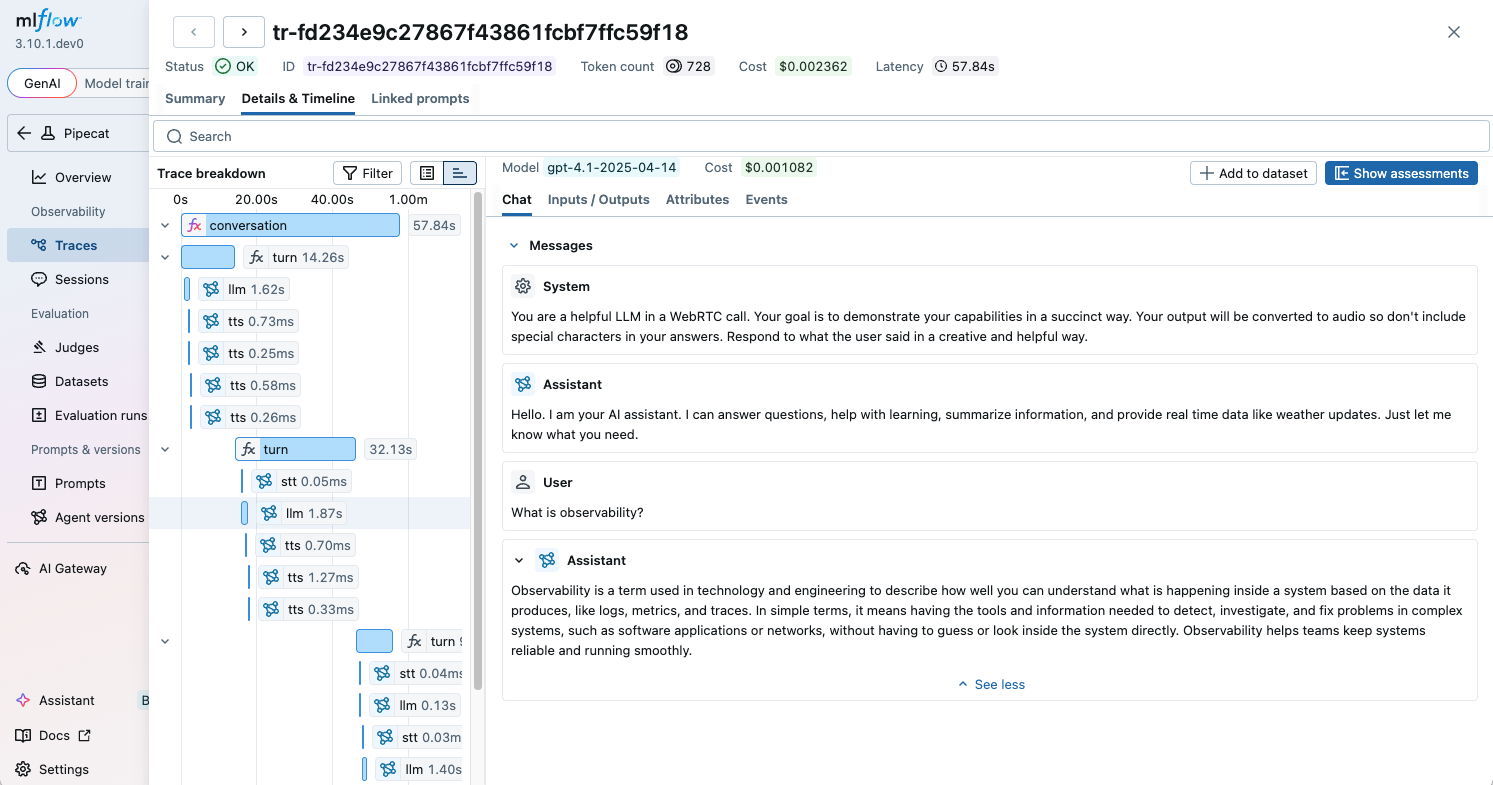Open the Prompts page

point(80,483)
